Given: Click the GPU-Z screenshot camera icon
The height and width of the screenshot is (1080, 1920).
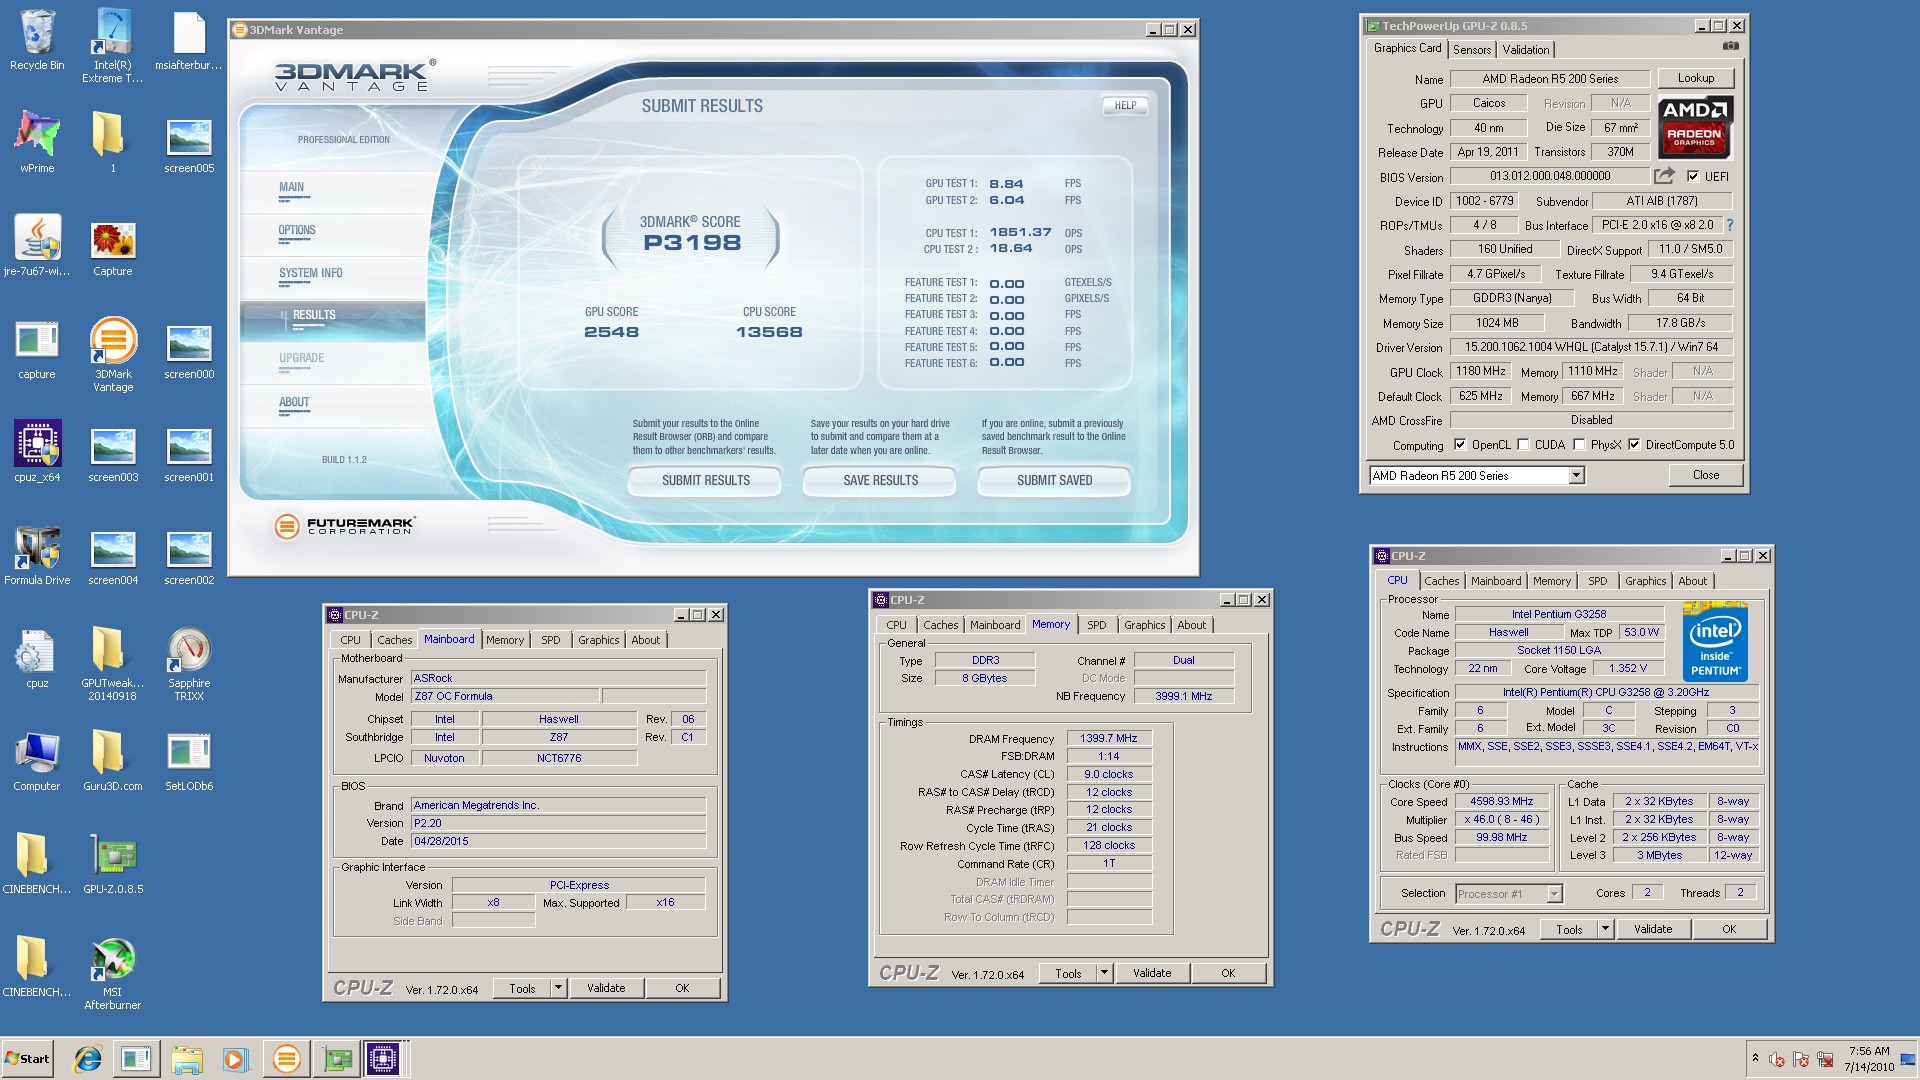Looking at the screenshot, I should click(x=1731, y=46).
